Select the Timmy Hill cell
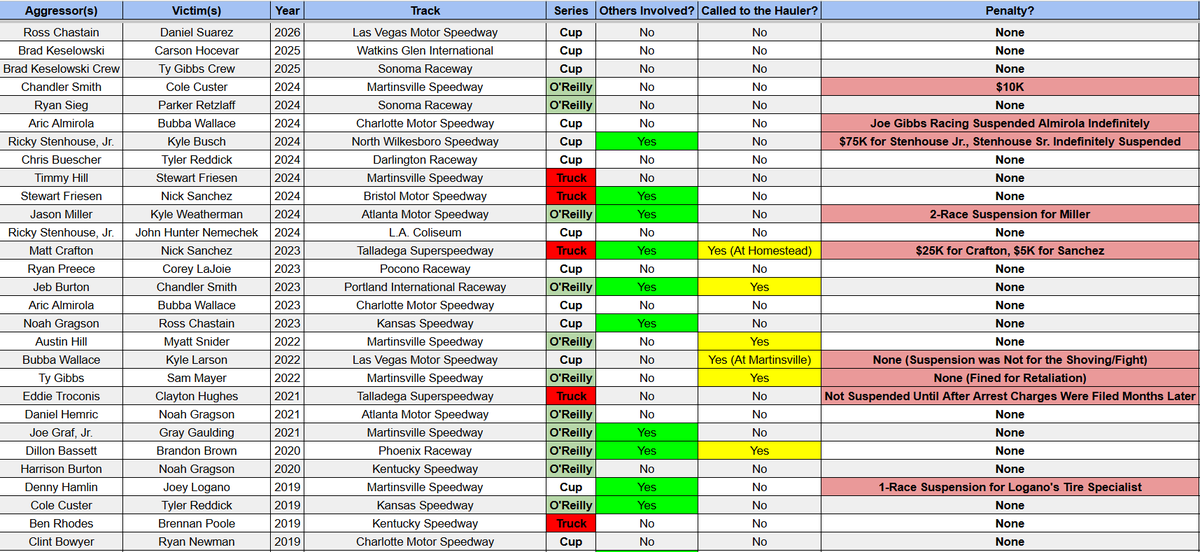 pos(61,178)
